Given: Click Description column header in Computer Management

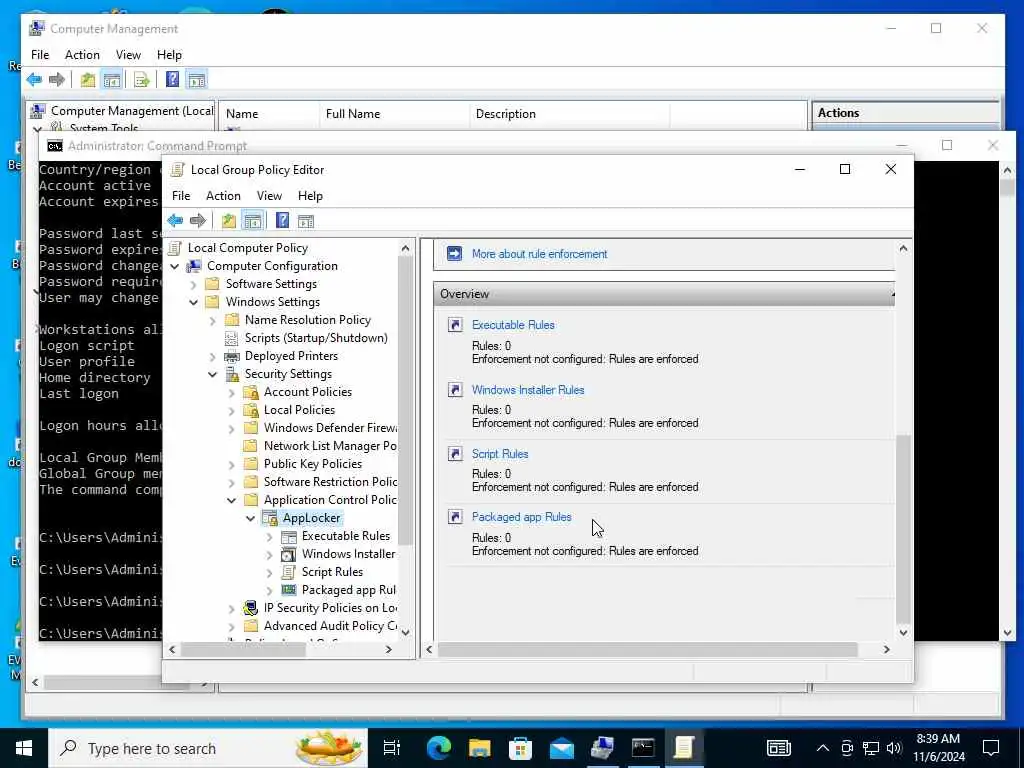Looking at the screenshot, I should click(x=569, y=114).
